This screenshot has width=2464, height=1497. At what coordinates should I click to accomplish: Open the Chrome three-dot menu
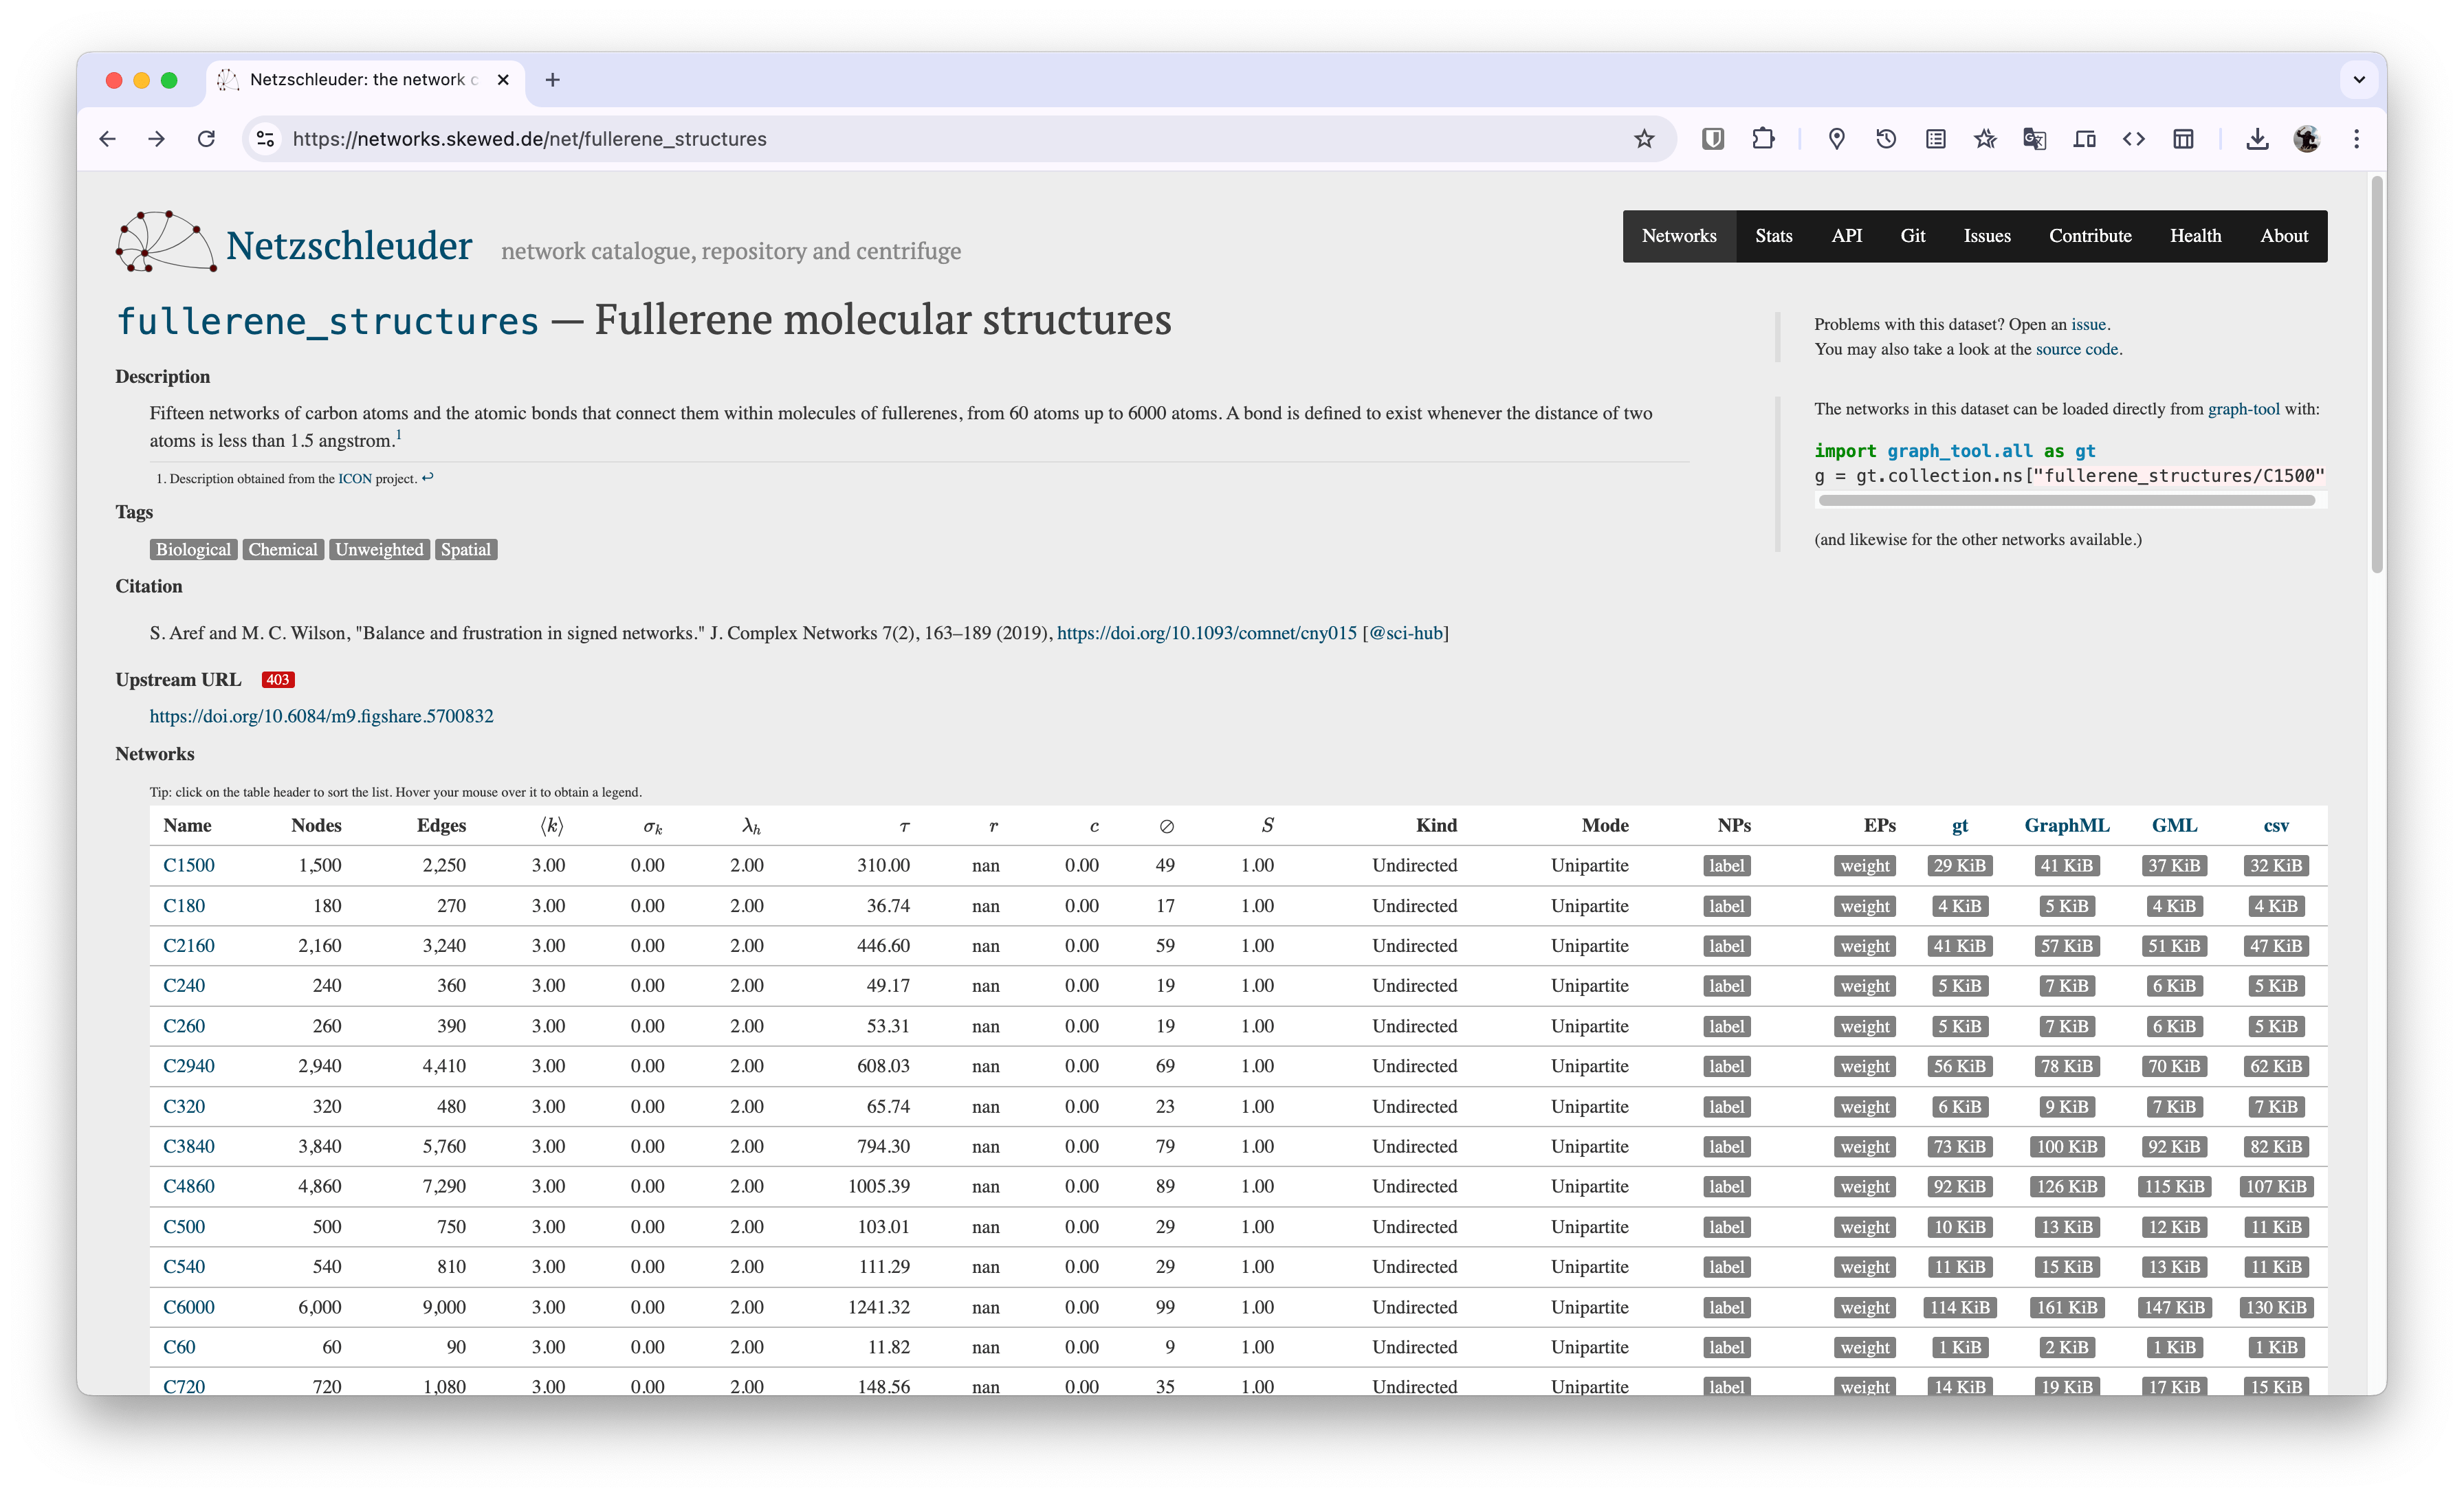[x=2356, y=139]
